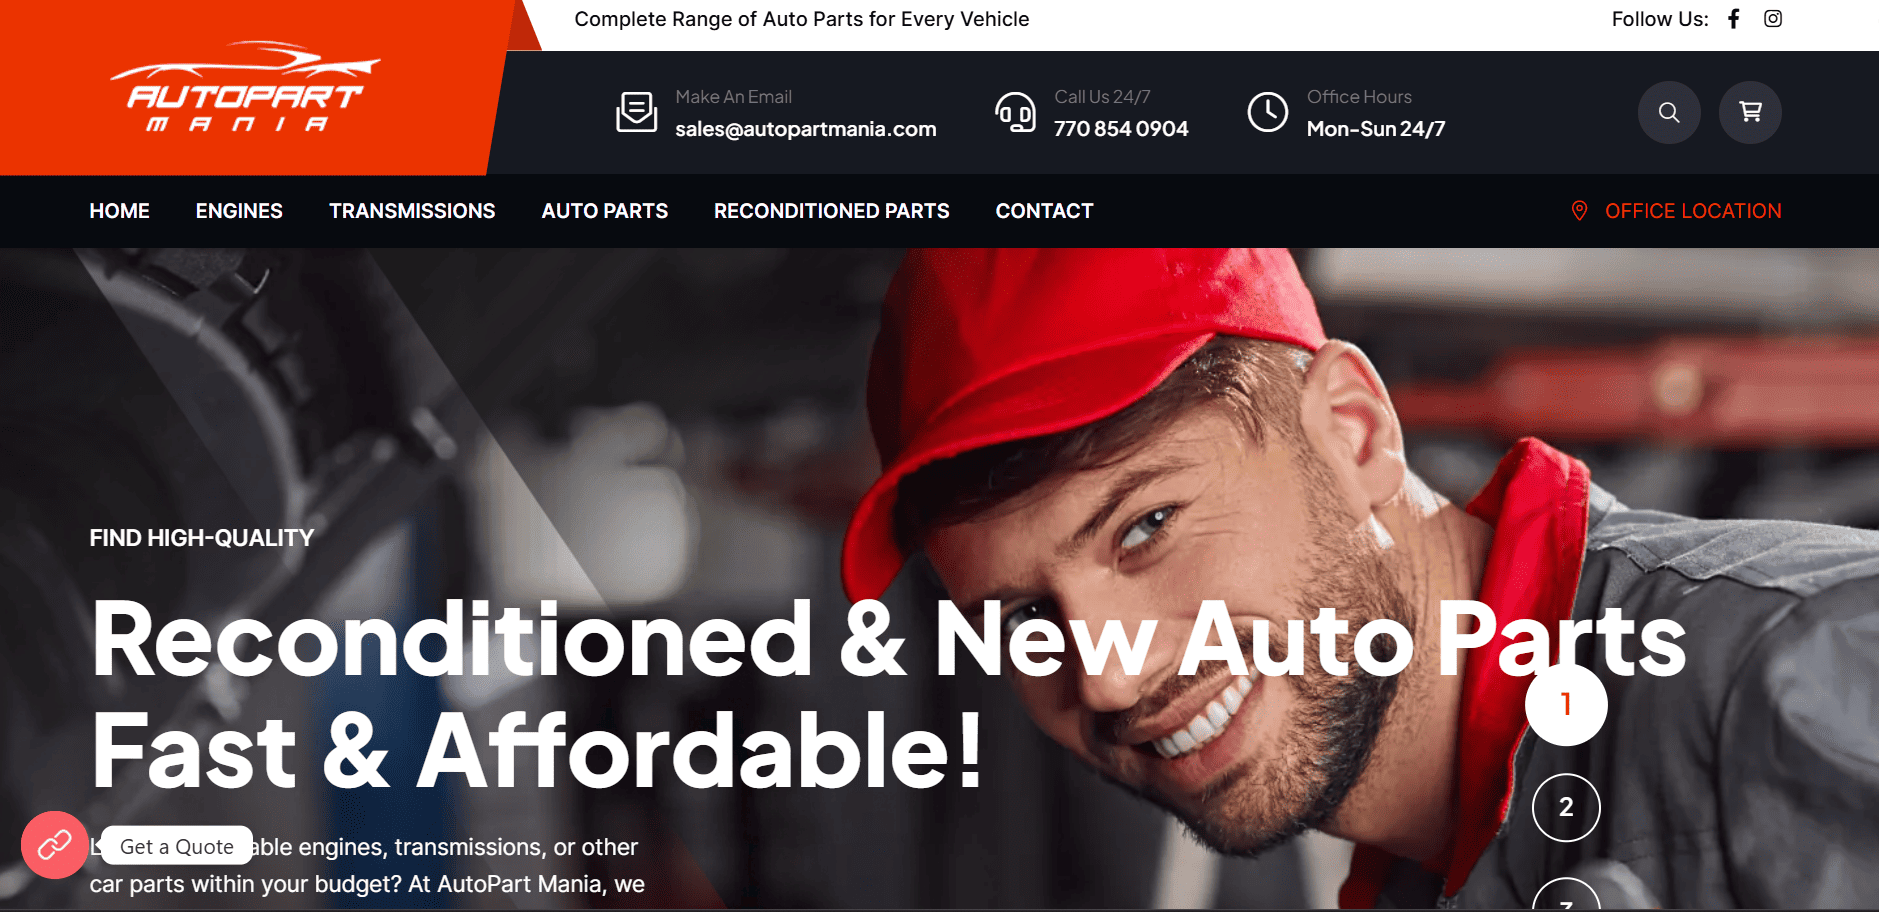This screenshot has width=1879, height=912.
Task: Click the search magnifier icon
Action: (x=1669, y=112)
